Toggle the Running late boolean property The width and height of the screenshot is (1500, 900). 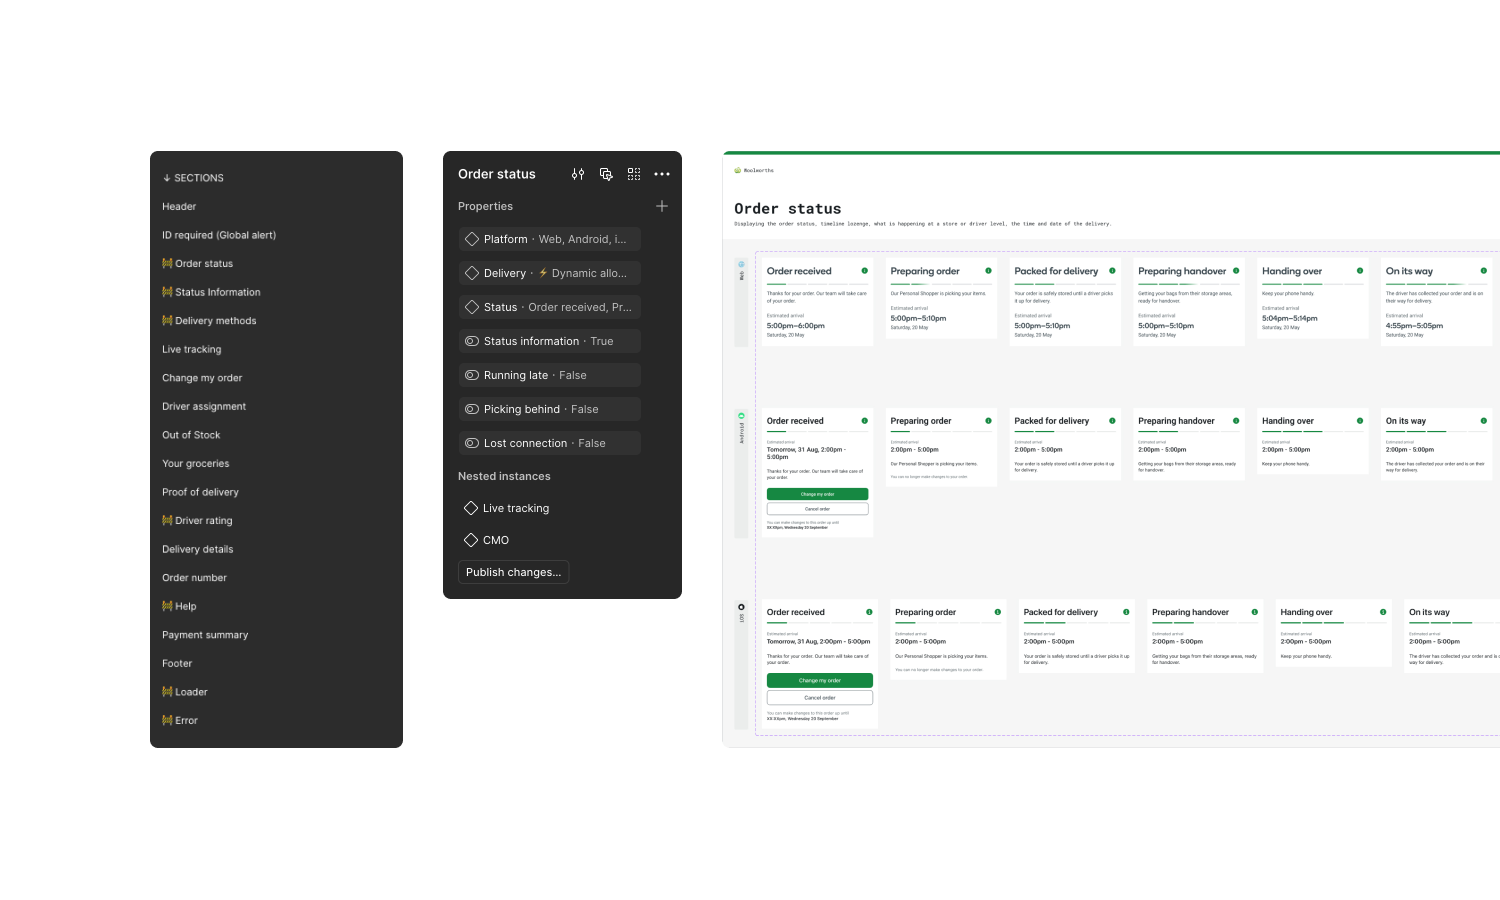point(472,375)
